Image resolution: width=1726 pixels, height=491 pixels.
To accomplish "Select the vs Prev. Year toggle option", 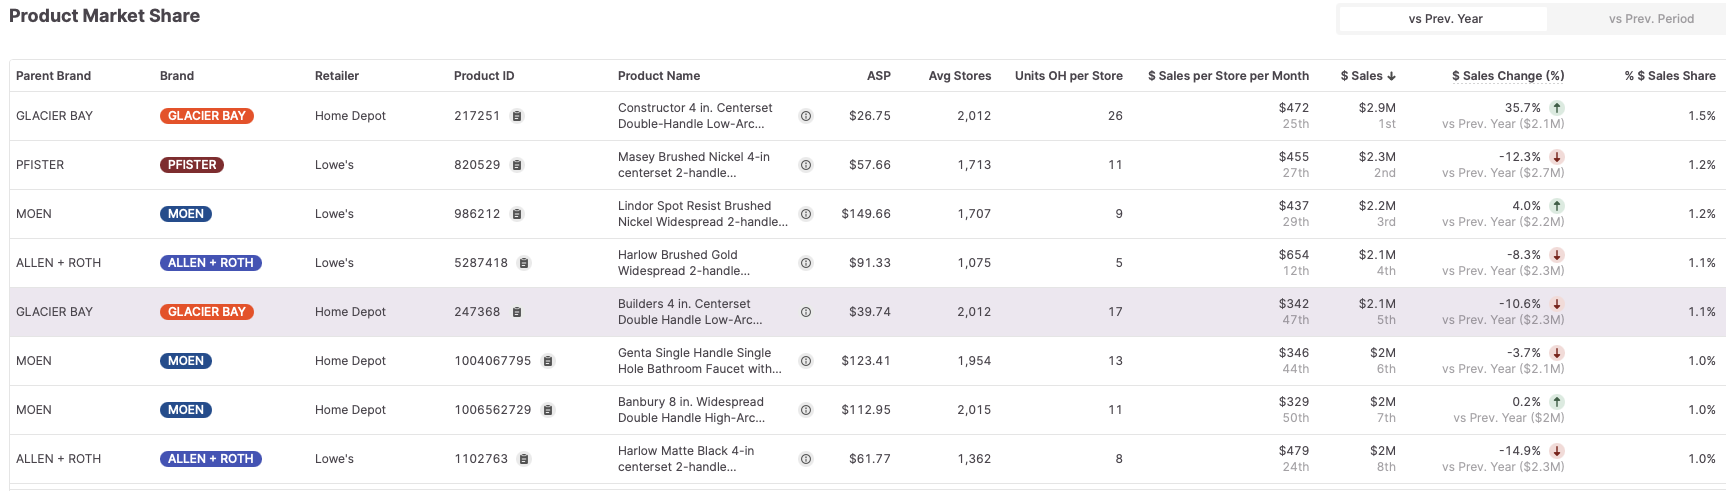I will pyautogui.click(x=1445, y=19).
